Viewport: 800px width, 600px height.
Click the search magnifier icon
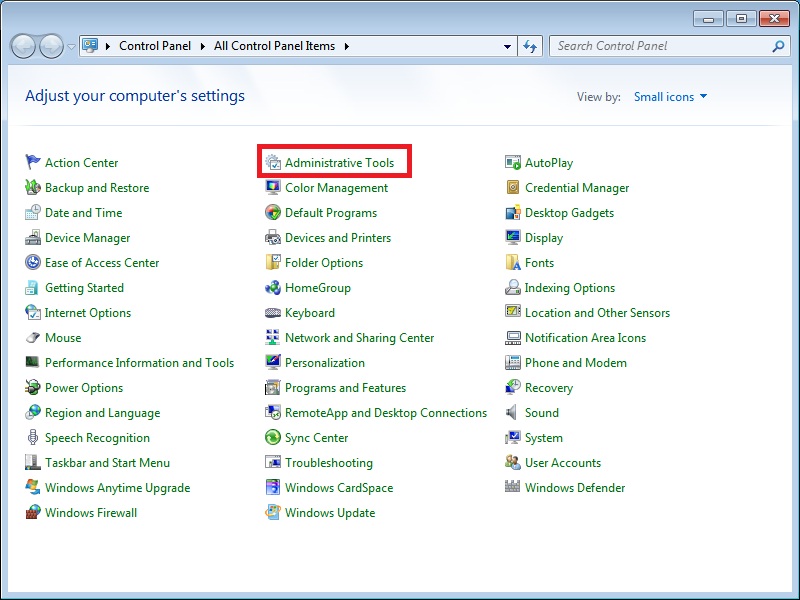(x=778, y=46)
